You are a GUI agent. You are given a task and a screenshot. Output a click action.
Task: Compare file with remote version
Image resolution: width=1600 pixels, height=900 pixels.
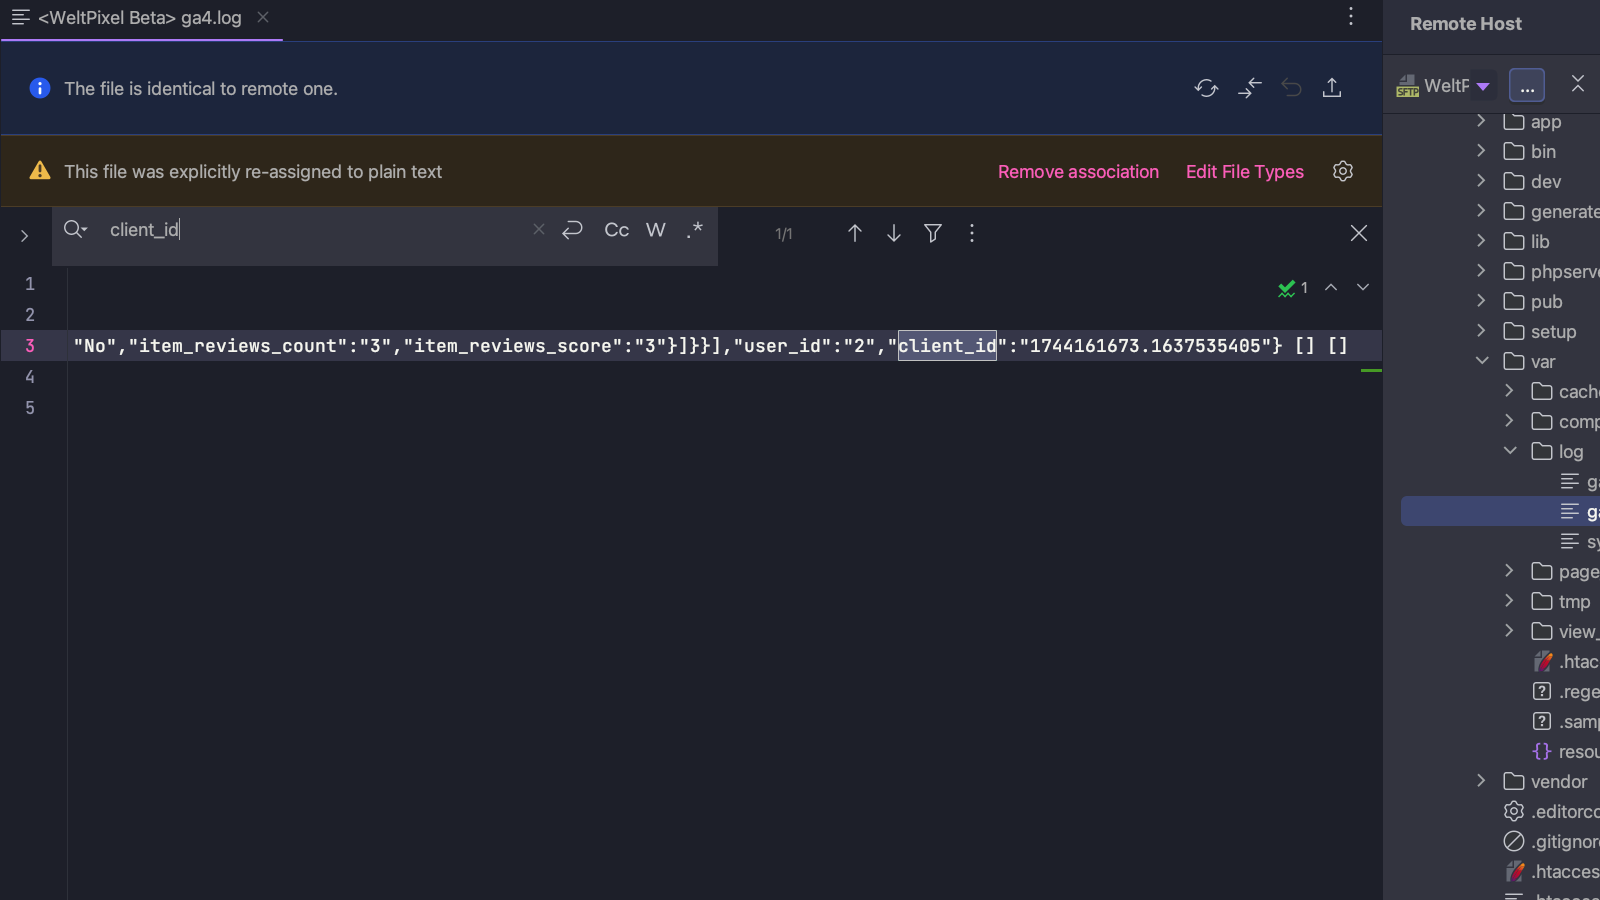point(1249,88)
